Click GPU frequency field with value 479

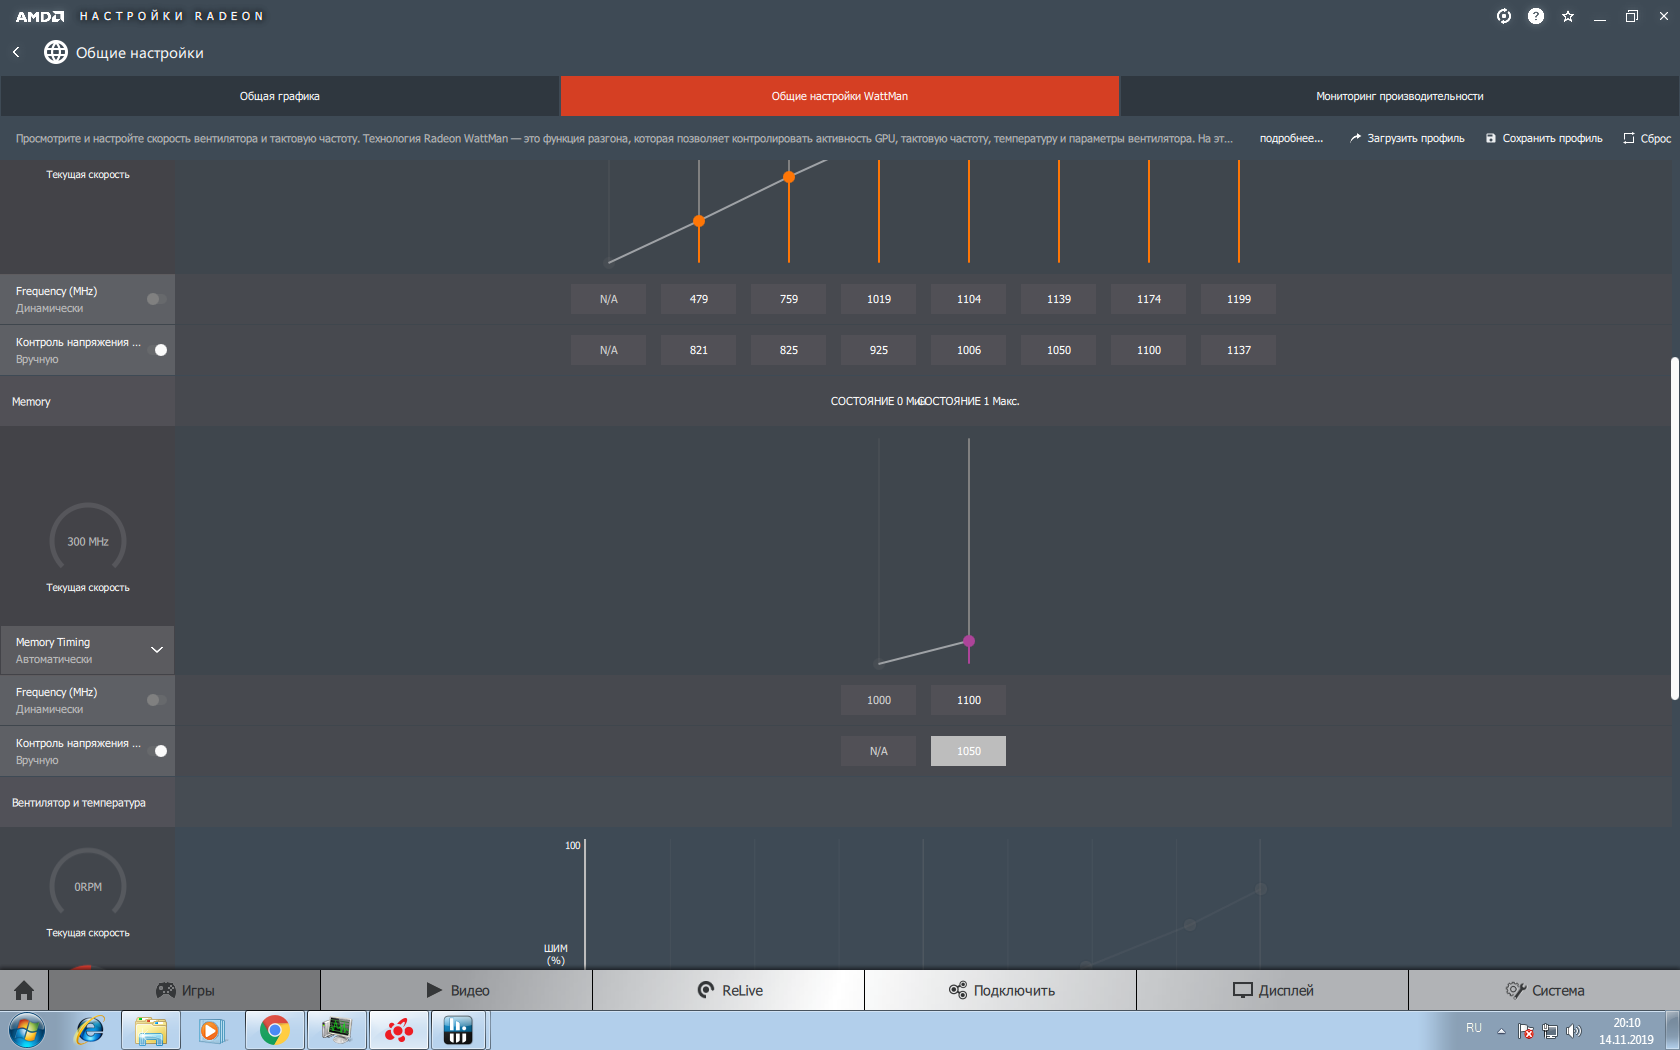coord(699,299)
